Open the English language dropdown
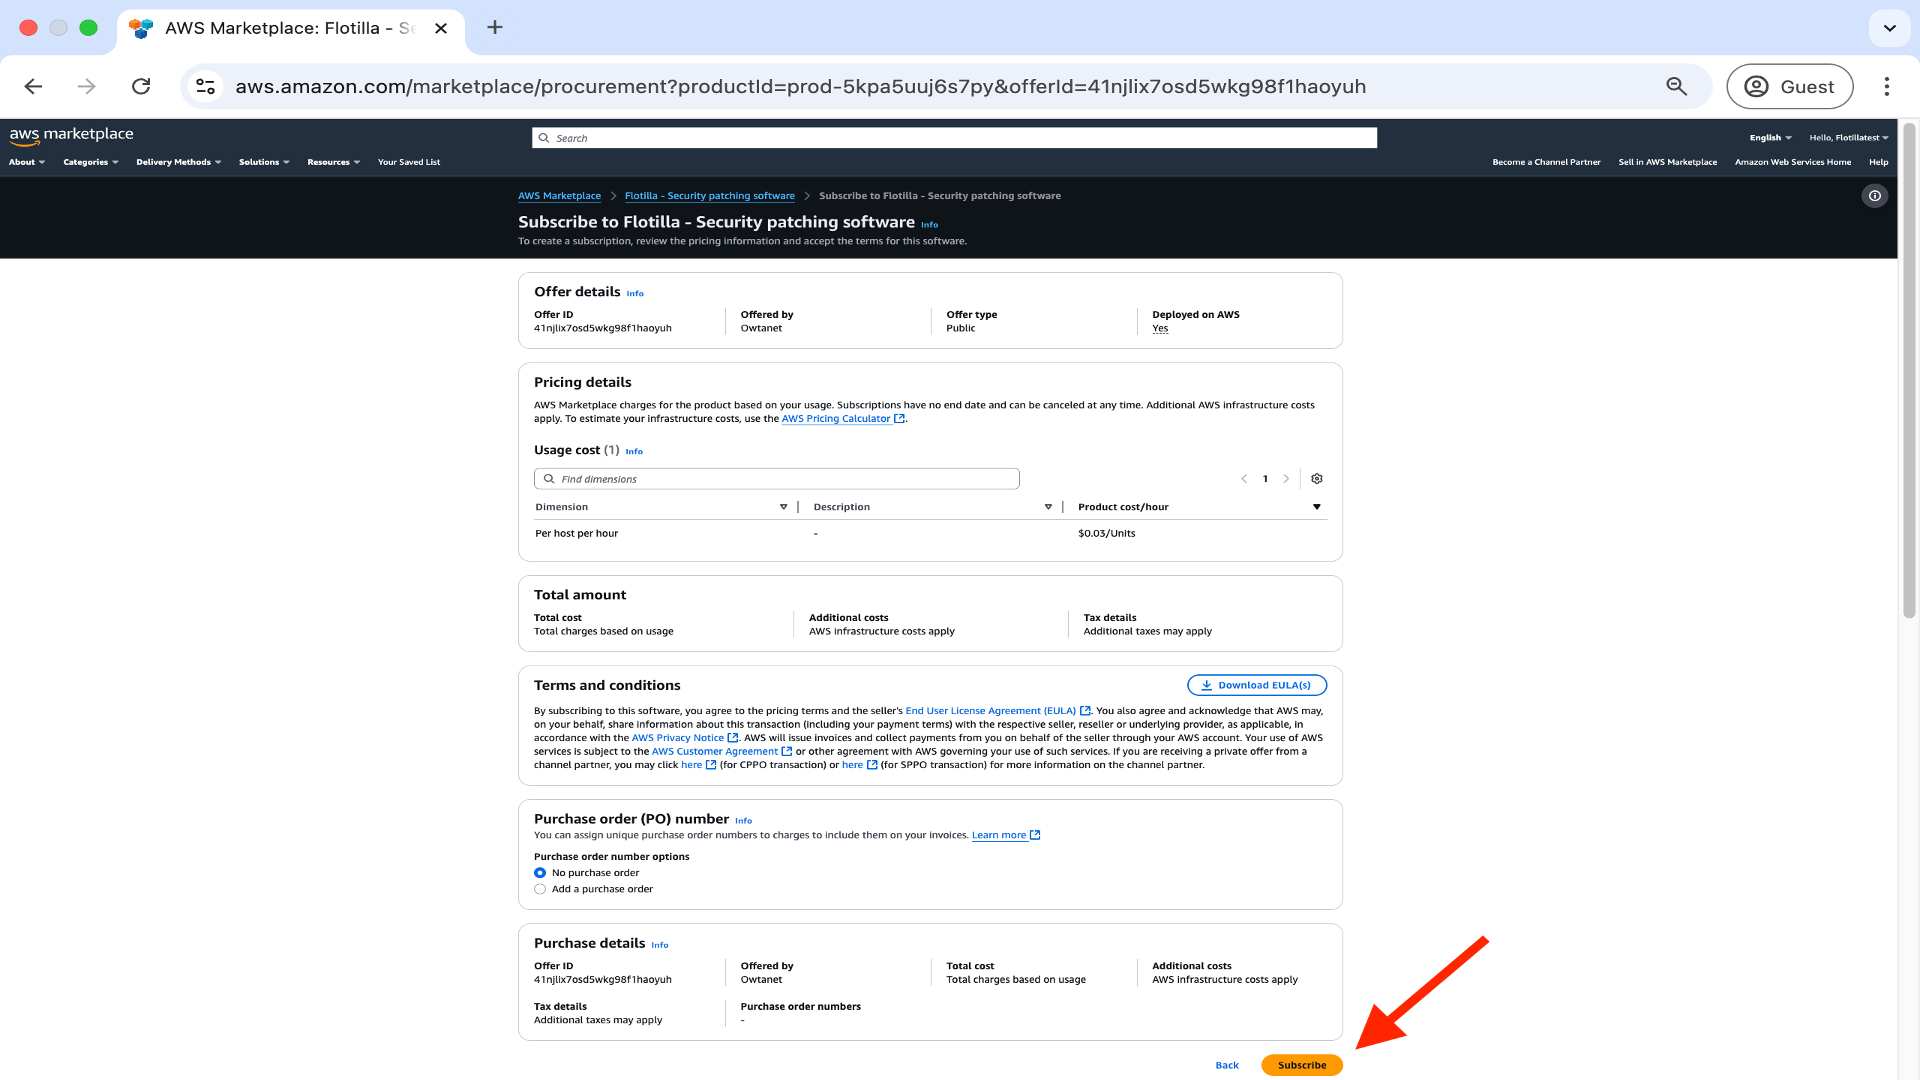Screen dimensions: 1920x1080 coord(1770,138)
